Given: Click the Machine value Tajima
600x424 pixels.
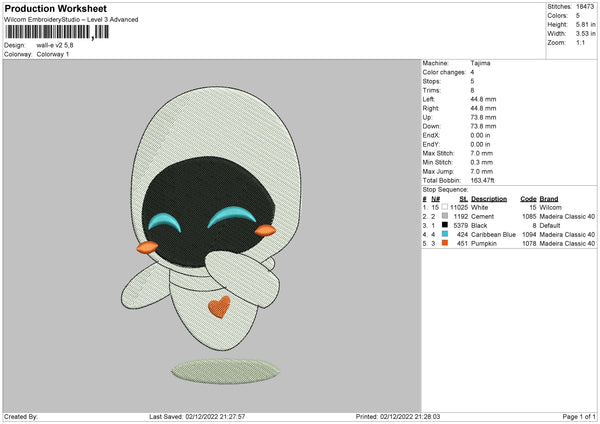Looking at the screenshot, I should [x=480, y=63].
